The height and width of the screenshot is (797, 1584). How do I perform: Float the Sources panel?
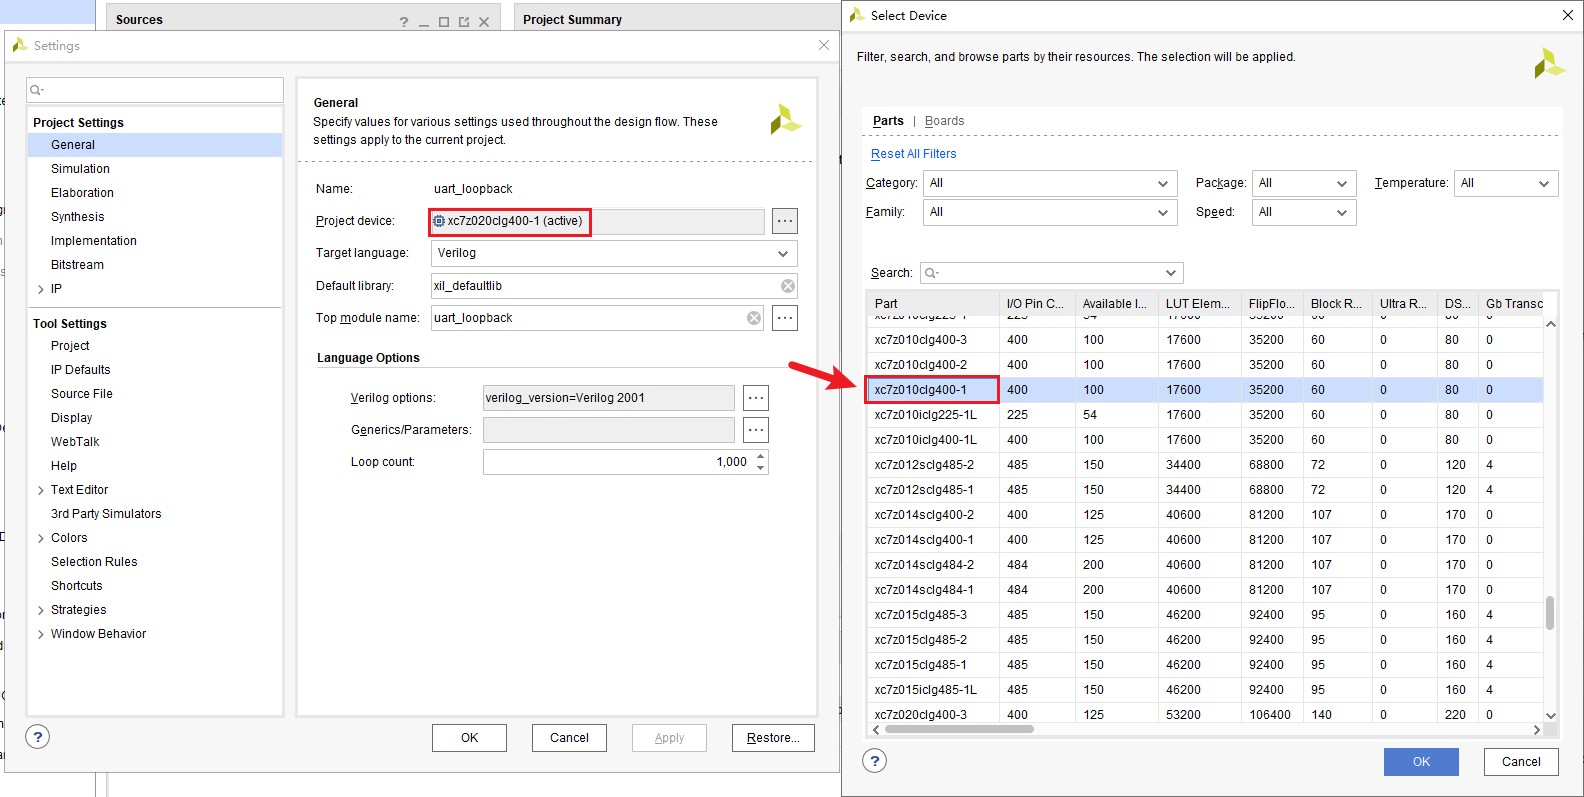pyautogui.click(x=464, y=22)
